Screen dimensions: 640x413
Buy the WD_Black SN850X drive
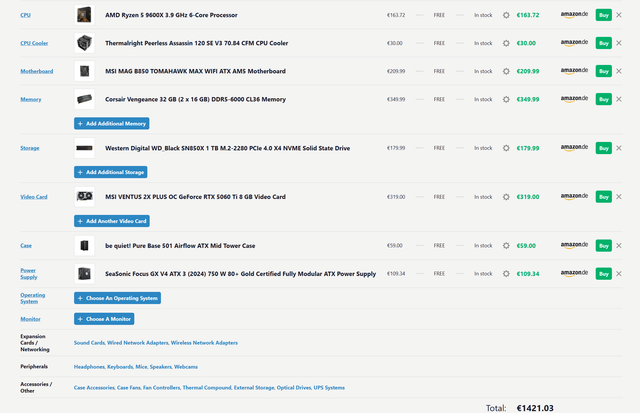tap(604, 148)
